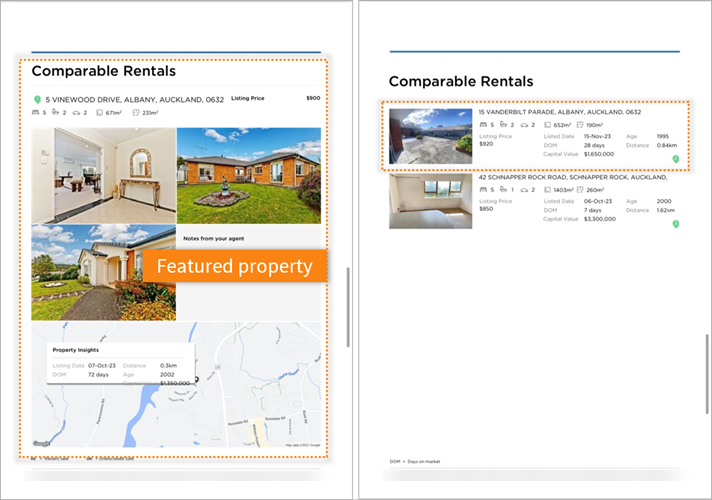Click the '0.84km' distance value

point(667,145)
